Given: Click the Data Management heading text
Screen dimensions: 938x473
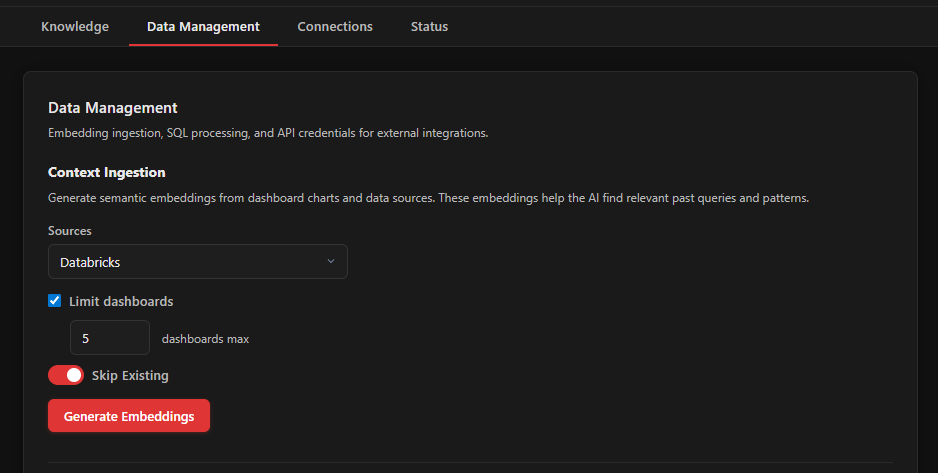Looking at the screenshot, I should (112, 108).
